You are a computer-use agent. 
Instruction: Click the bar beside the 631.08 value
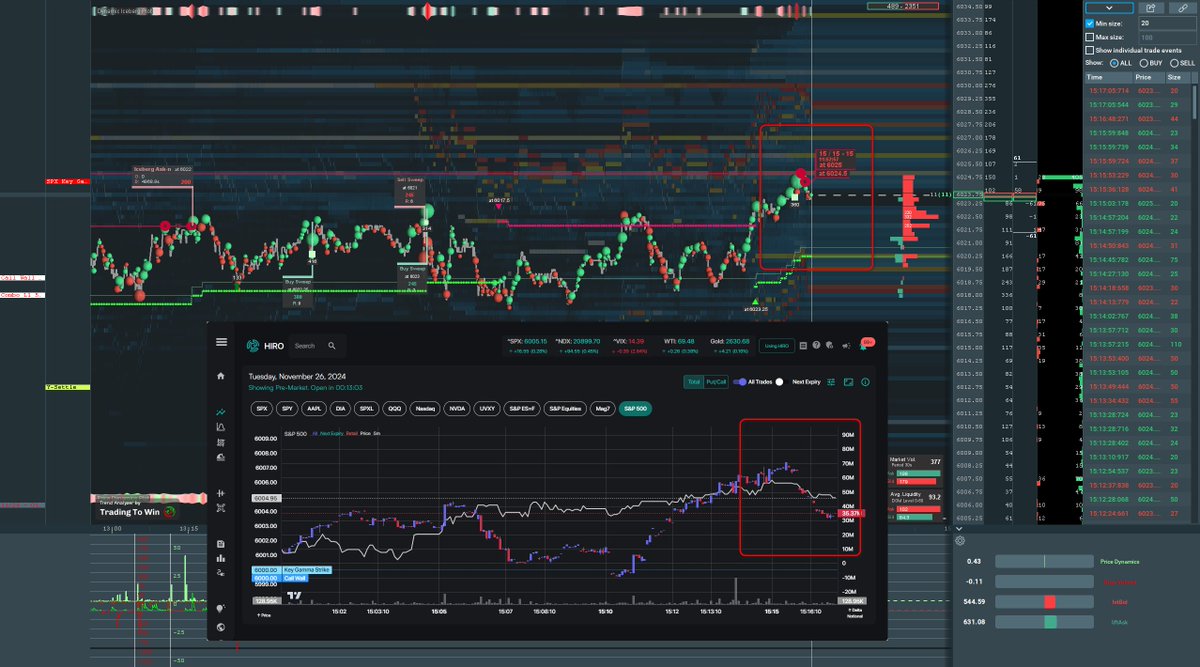click(1044, 622)
